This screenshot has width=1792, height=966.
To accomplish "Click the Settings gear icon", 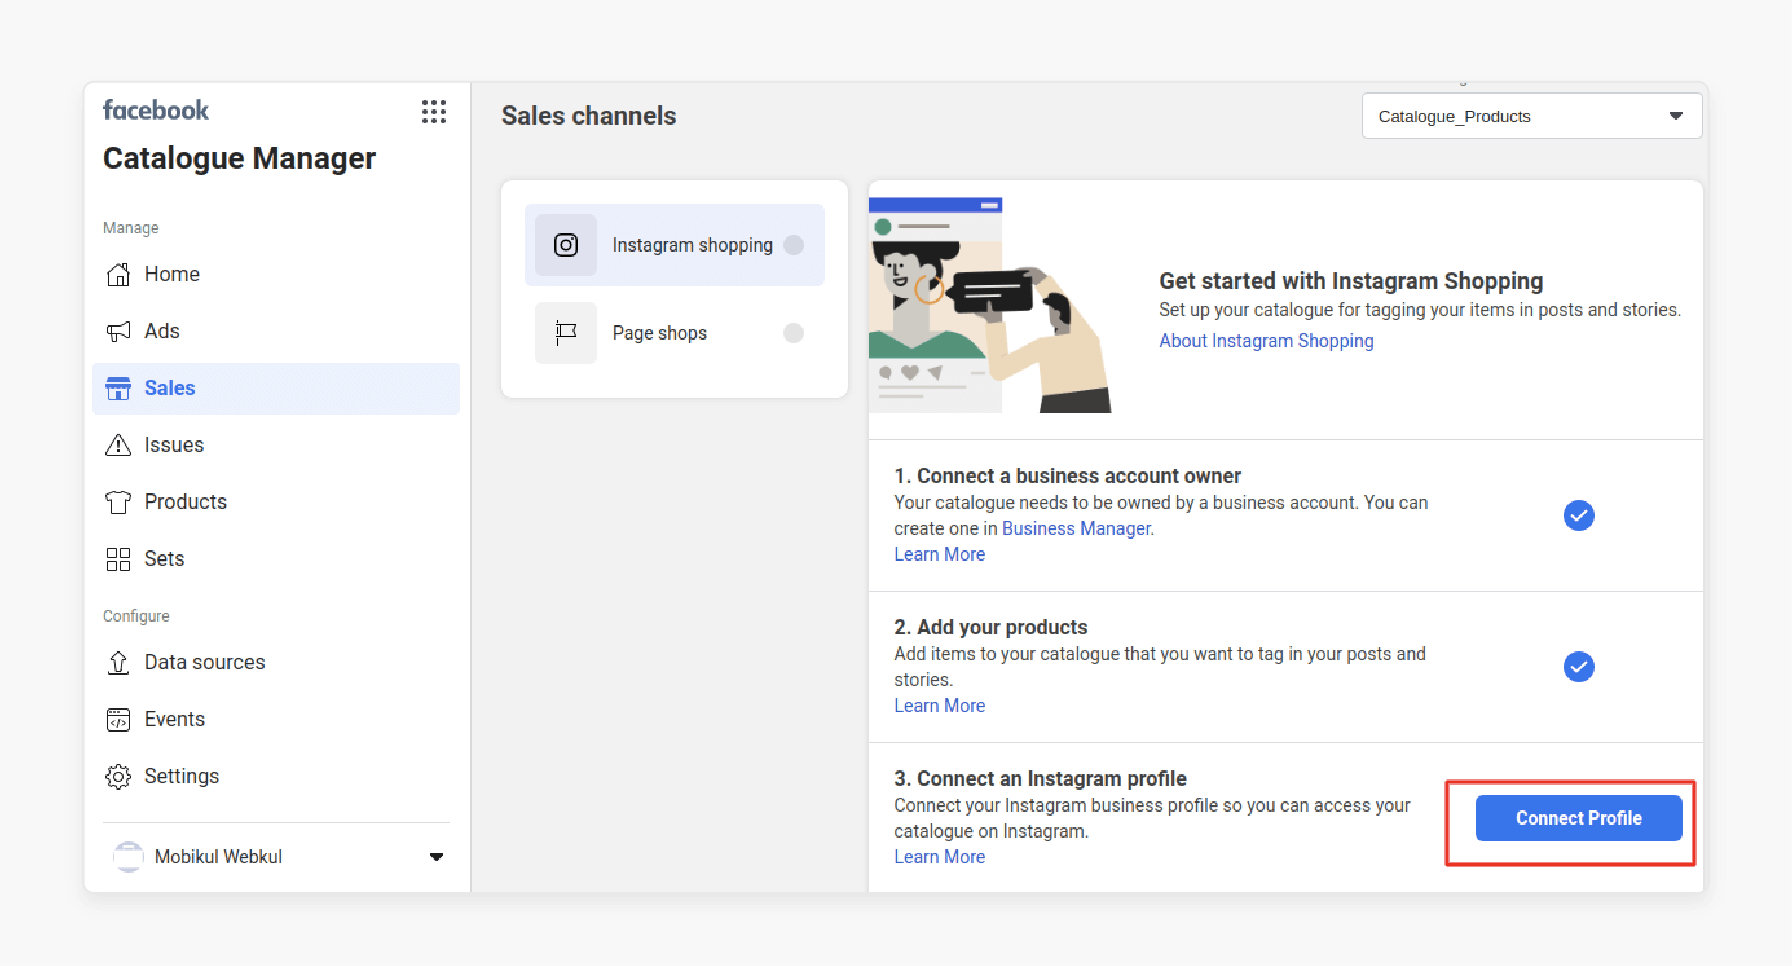I will (118, 776).
